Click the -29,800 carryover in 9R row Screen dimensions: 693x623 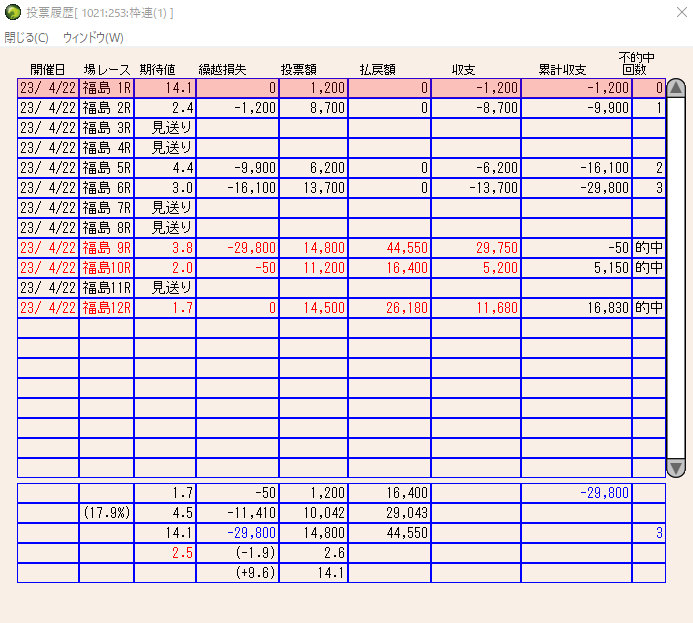[x=237, y=248]
